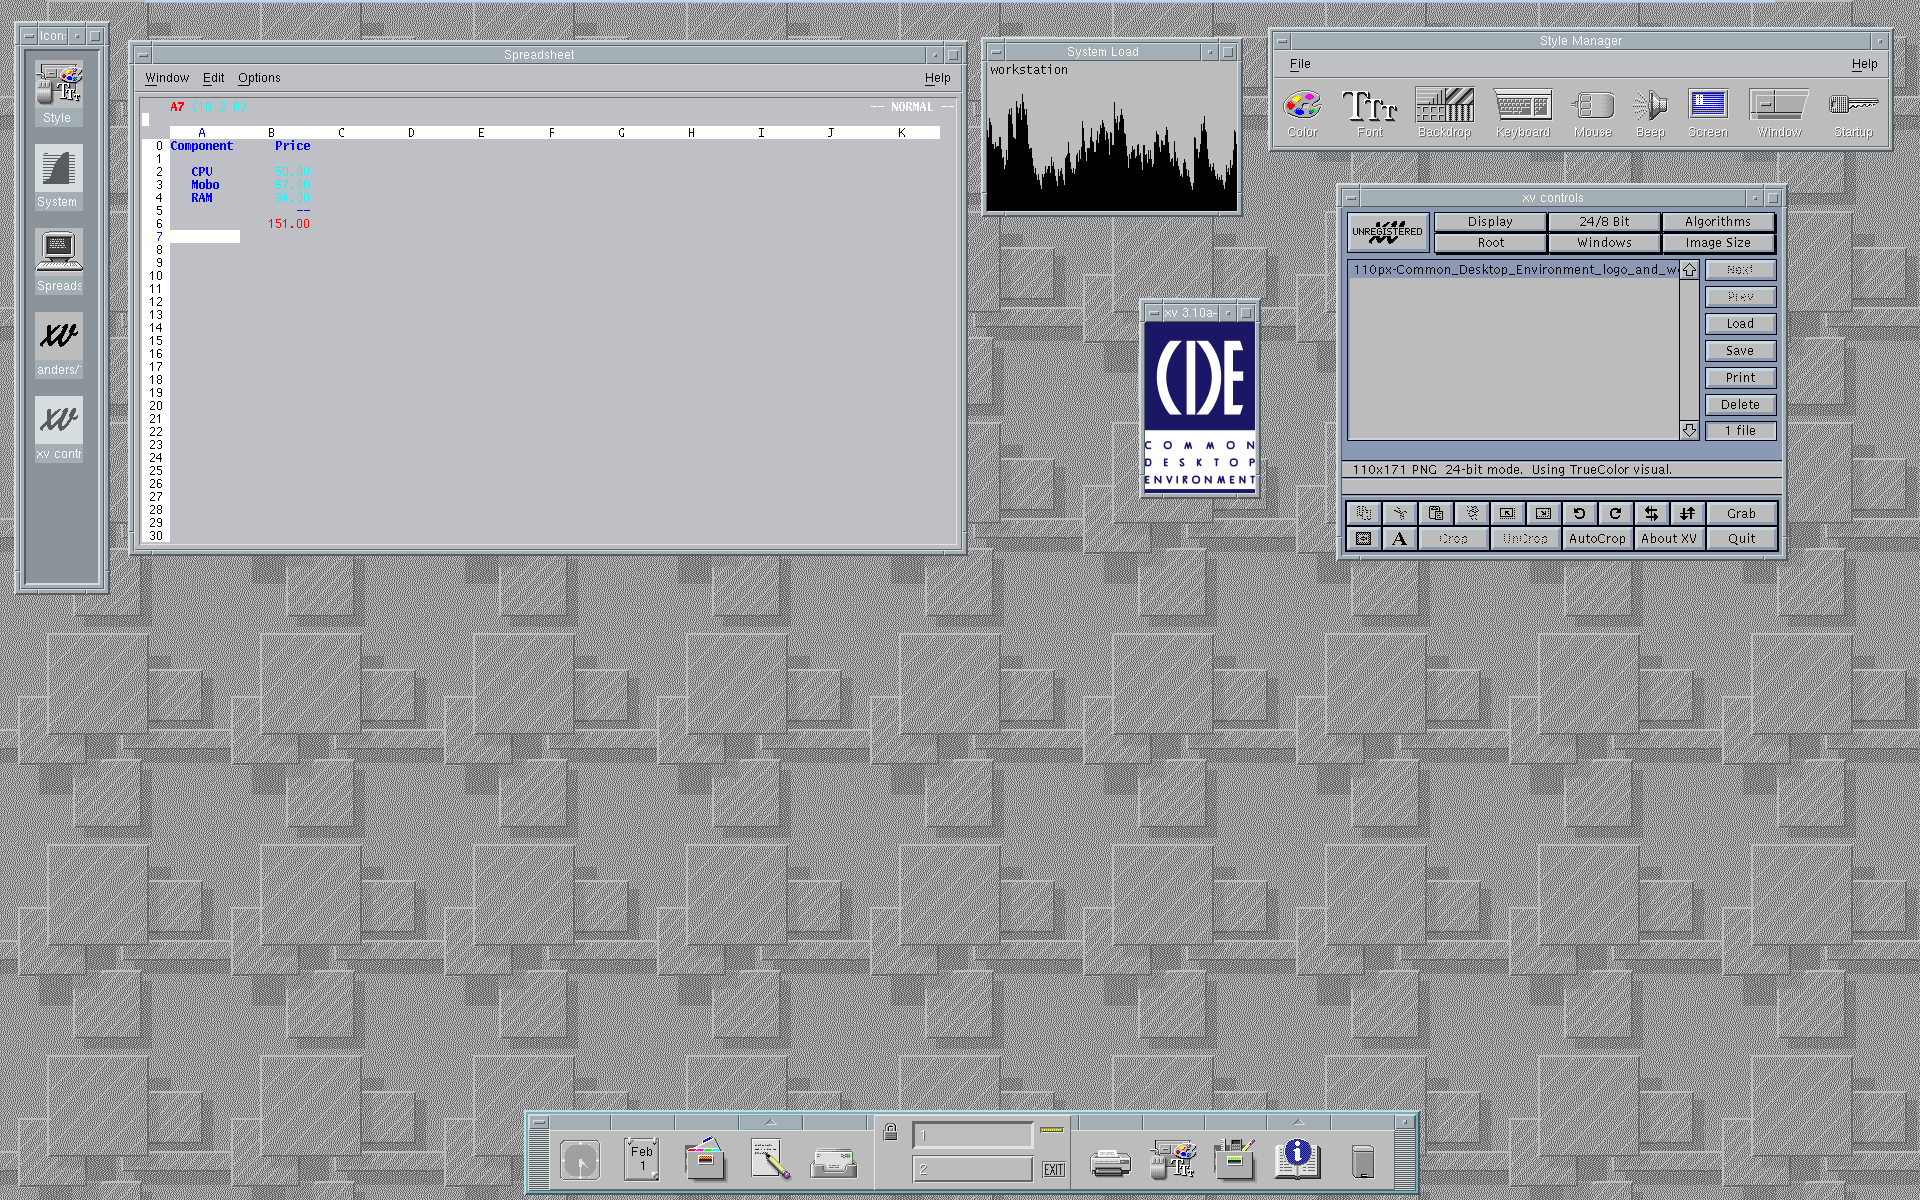The width and height of the screenshot is (1920, 1200).
Task: Click the EXIT button on the front panel
Action: point(1053,1169)
